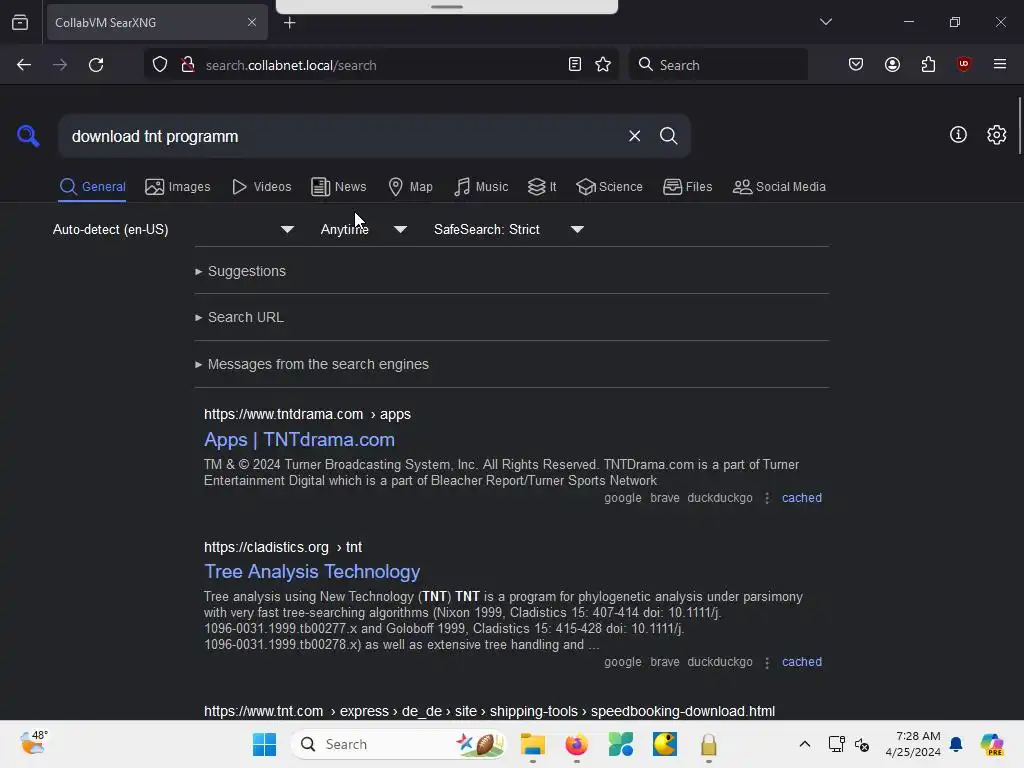Click the tnt.com speedbooking-download URL
1024x768 pixels.
(x=489, y=711)
